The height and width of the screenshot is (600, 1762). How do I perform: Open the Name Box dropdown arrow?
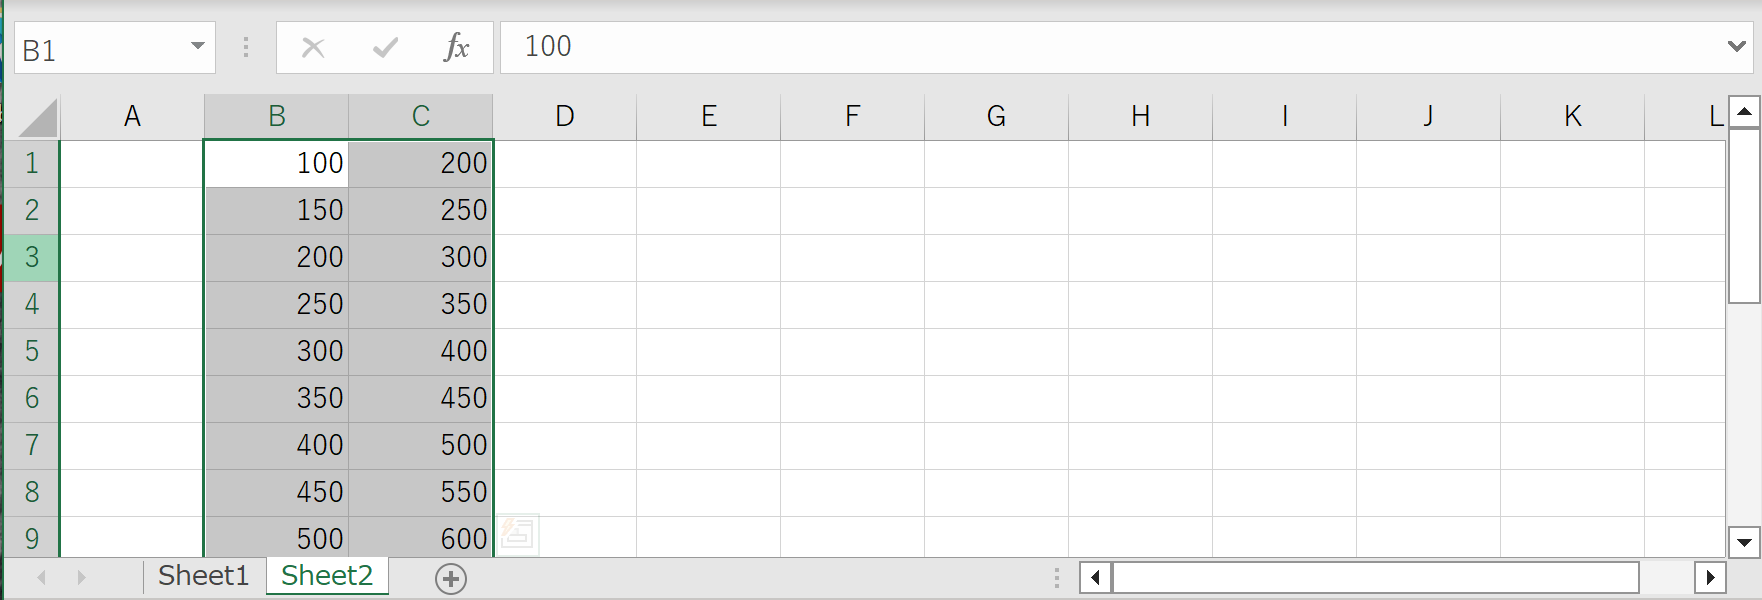[198, 46]
